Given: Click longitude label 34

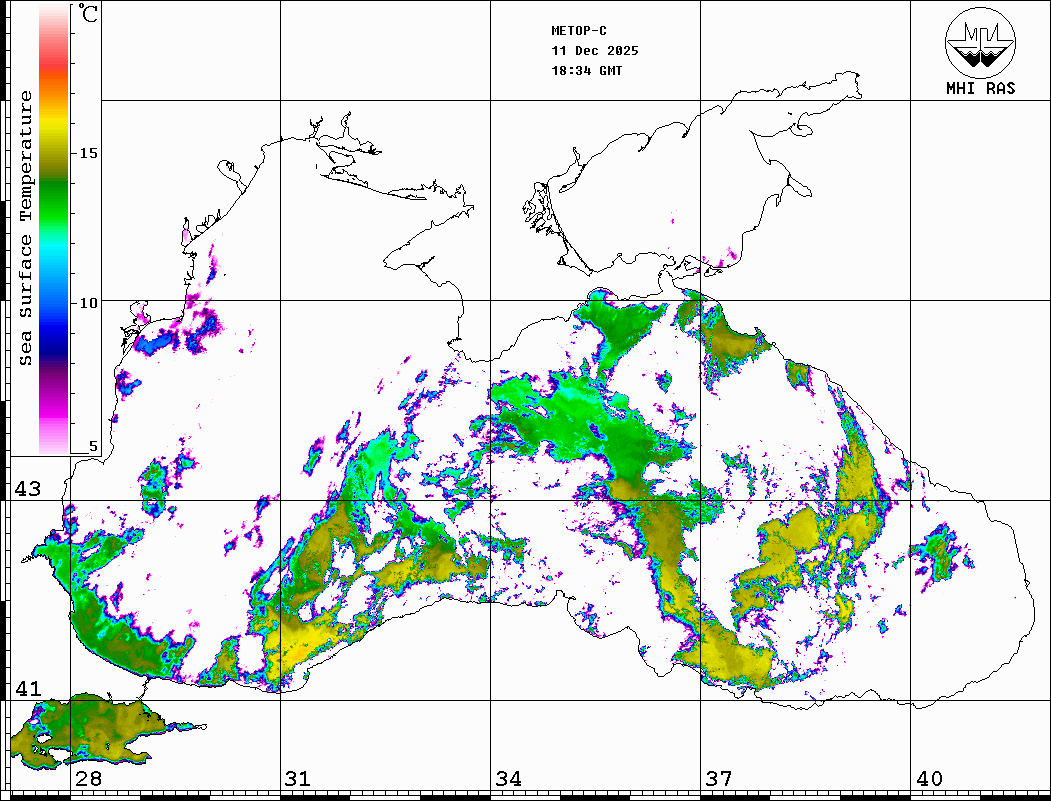Looking at the screenshot, I should 508,779.
